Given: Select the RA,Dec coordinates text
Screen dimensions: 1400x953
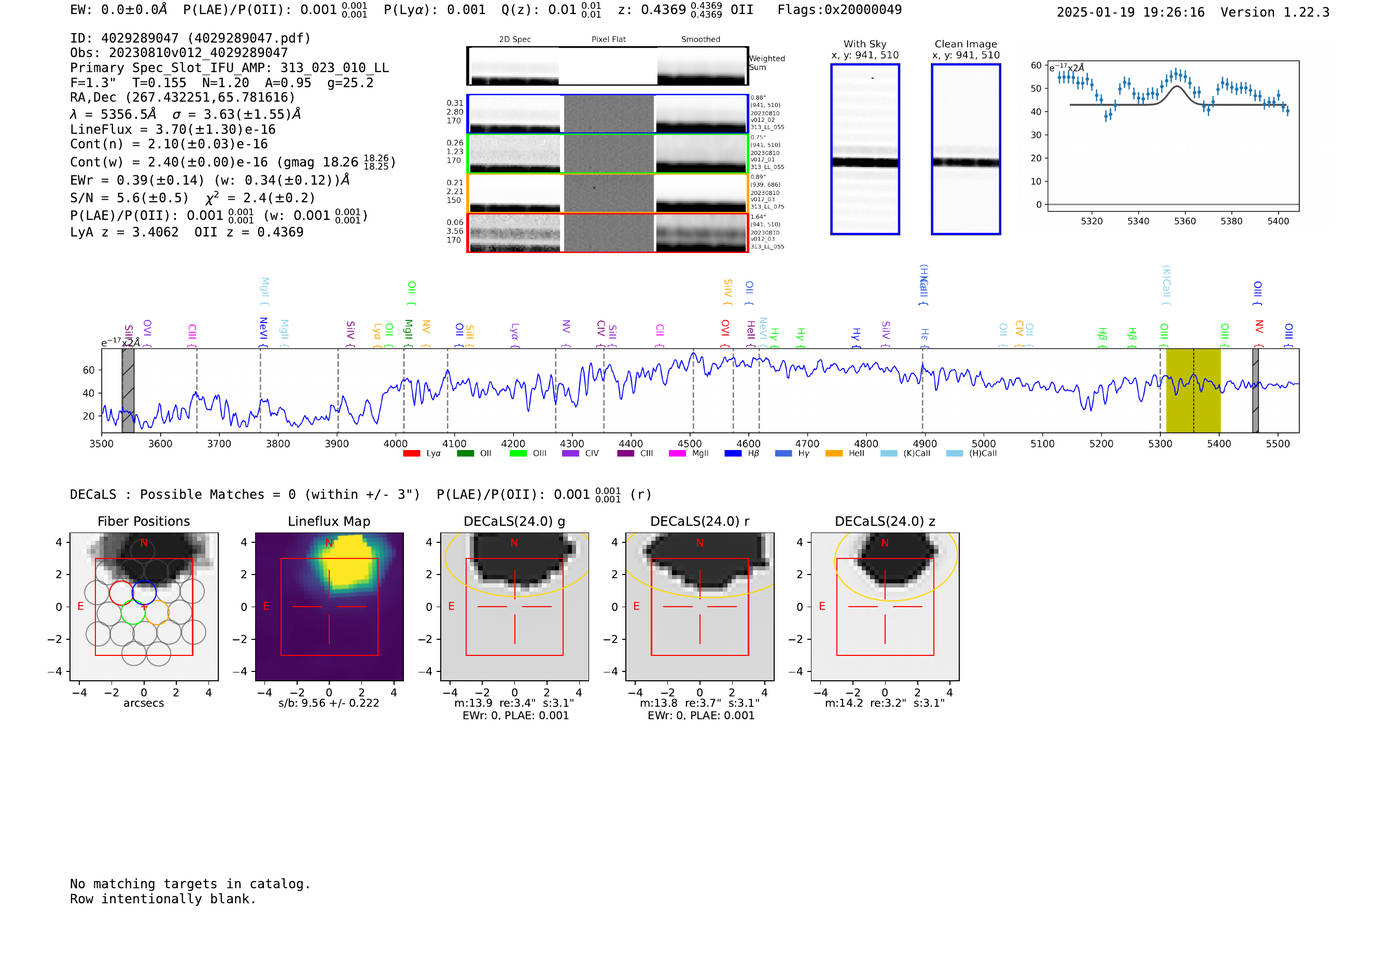Looking at the screenshot, I should pos(183,98).
